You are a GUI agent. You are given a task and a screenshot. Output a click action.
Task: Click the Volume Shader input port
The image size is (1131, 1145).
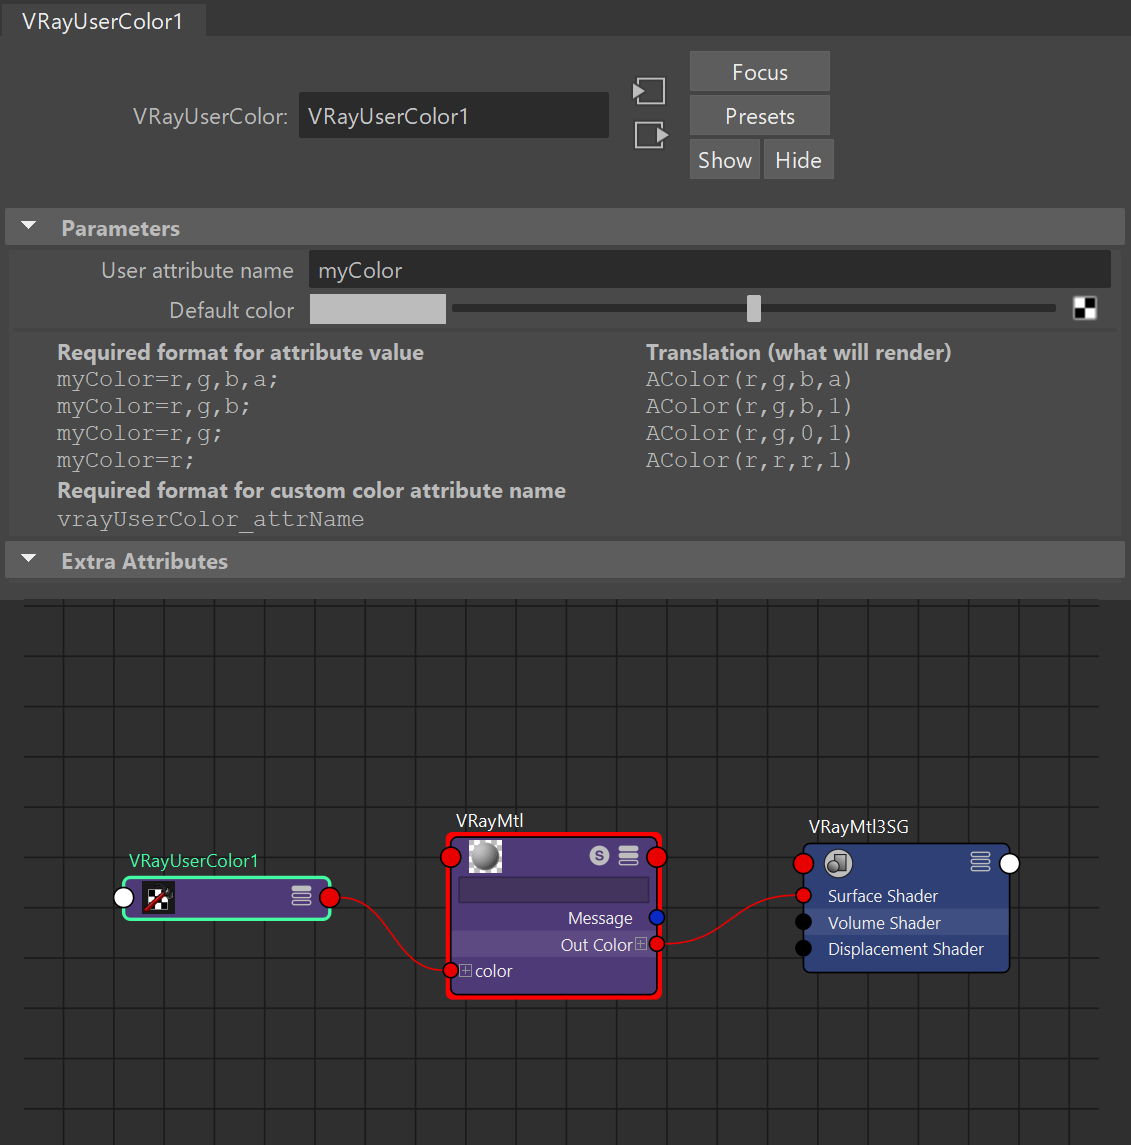[x=804, y=922]
